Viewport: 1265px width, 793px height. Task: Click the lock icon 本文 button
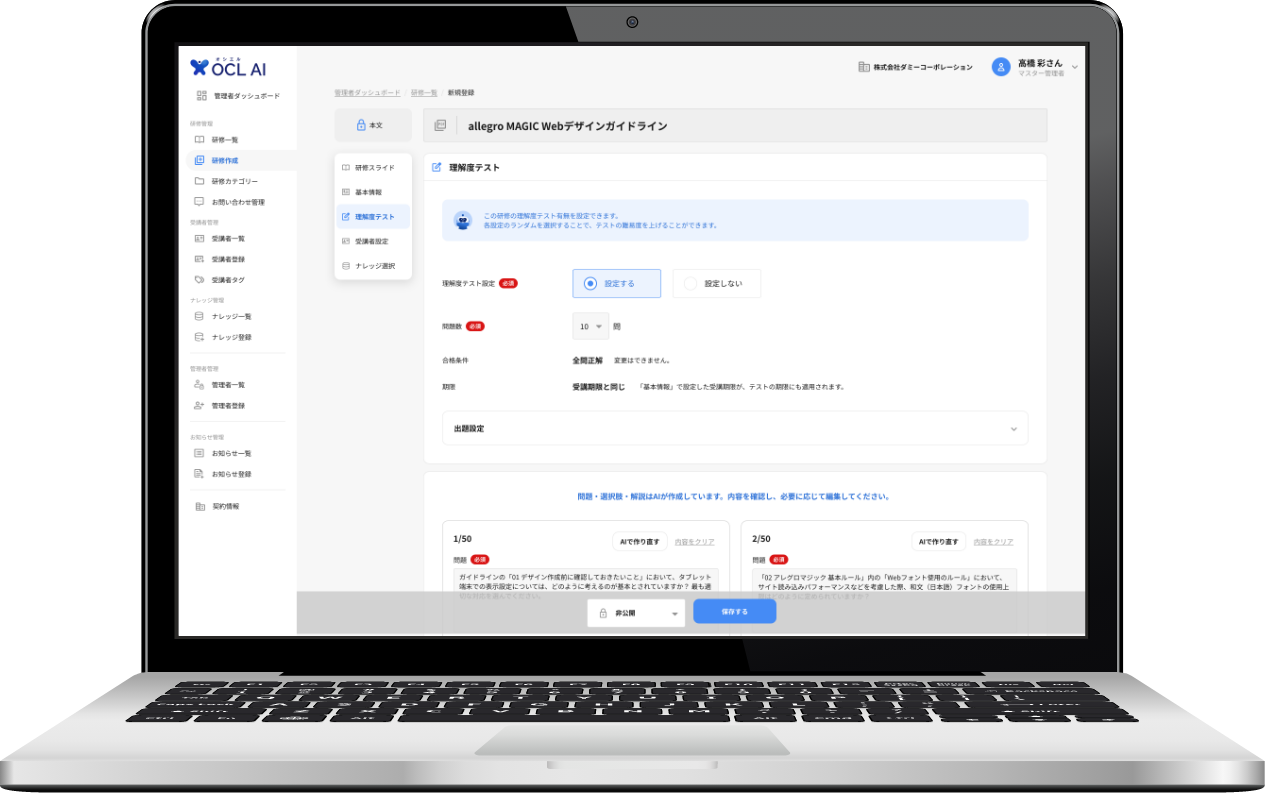tap(372, 125)
